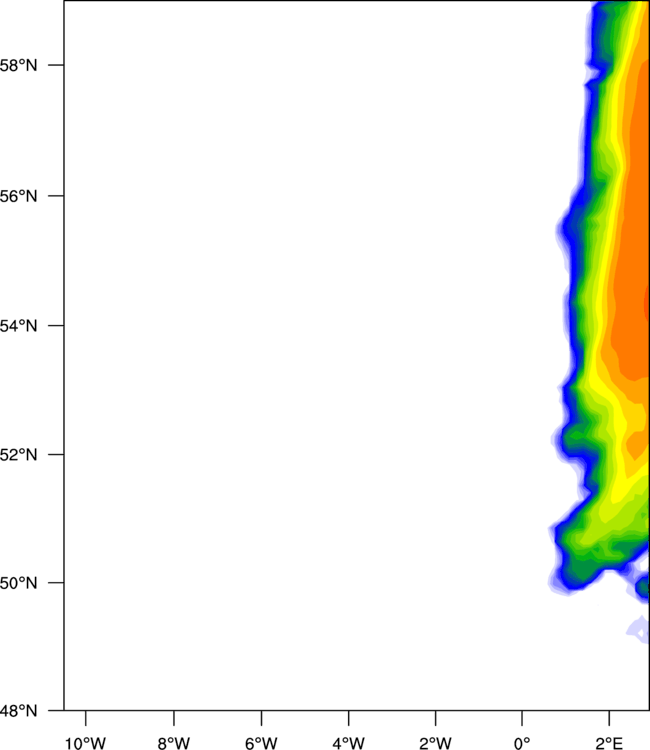The height and width of the screenshot is (750, 650).
Task: Click the 8°W longitude label
Action: (174, 743)
